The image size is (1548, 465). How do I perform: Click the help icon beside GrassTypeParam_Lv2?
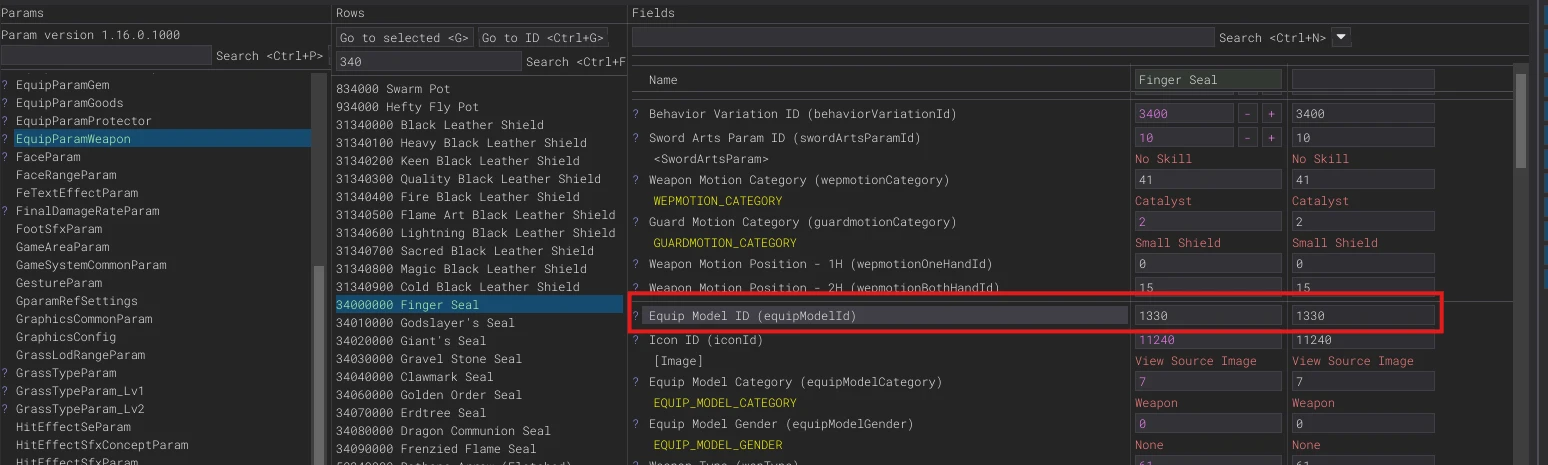click(x=4, y=409)
